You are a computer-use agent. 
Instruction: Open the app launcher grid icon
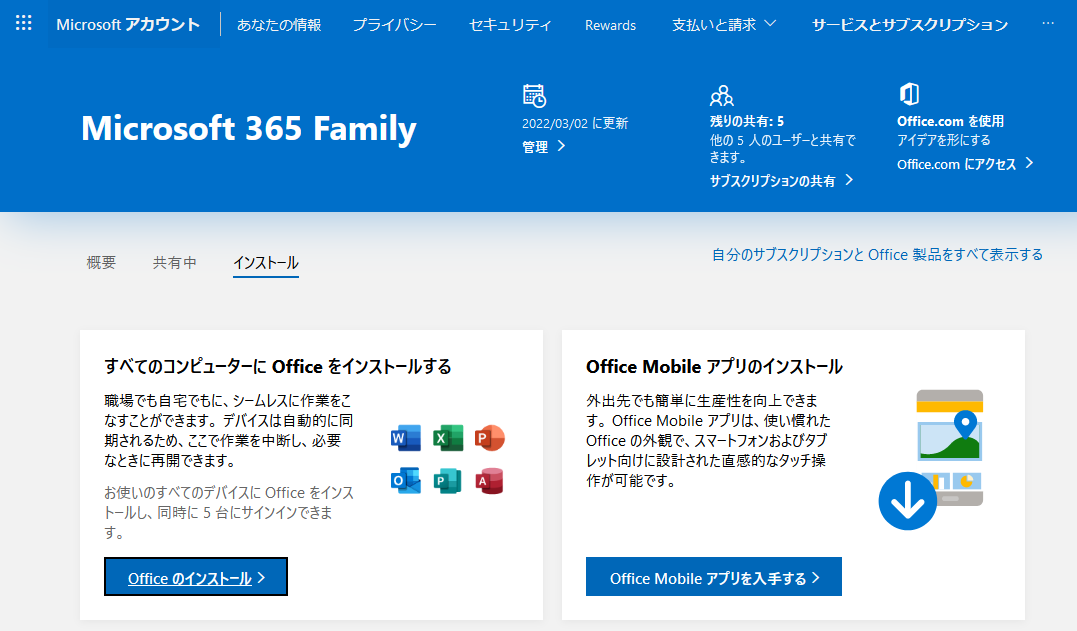click(22, 22)
